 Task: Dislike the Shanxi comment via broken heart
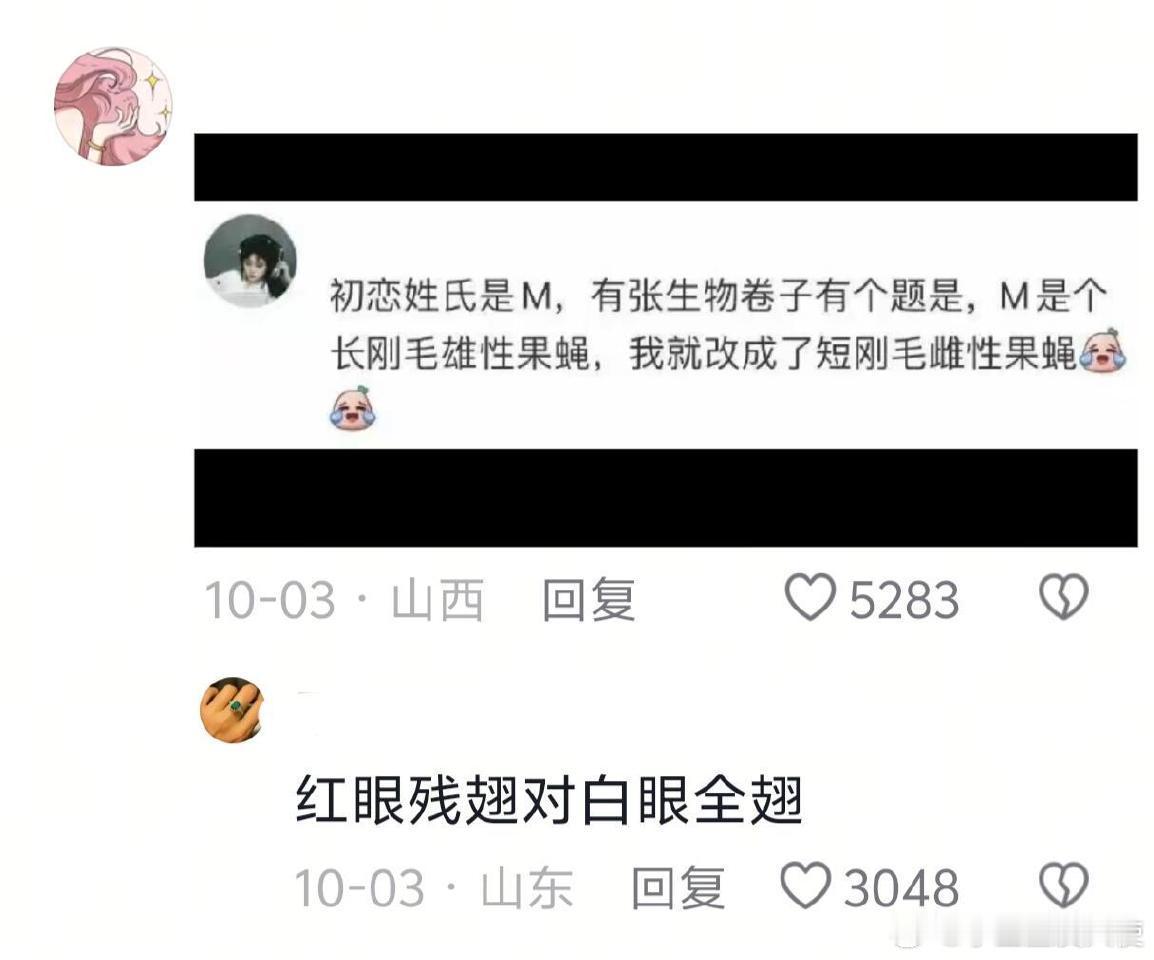pyautogui.click(x=1063, y=598)
